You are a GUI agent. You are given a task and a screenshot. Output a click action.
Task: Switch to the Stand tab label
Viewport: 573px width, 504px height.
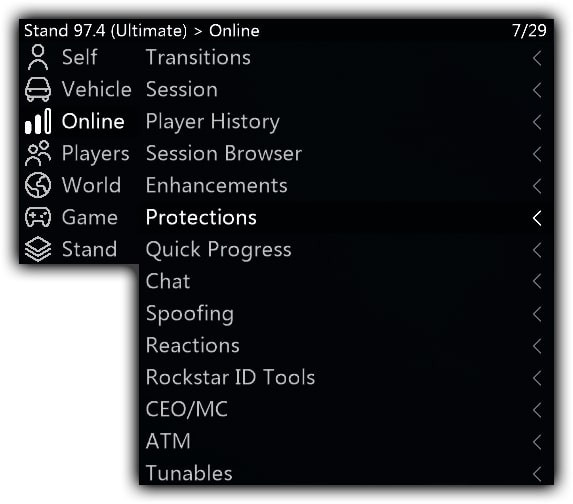point(90,249)
